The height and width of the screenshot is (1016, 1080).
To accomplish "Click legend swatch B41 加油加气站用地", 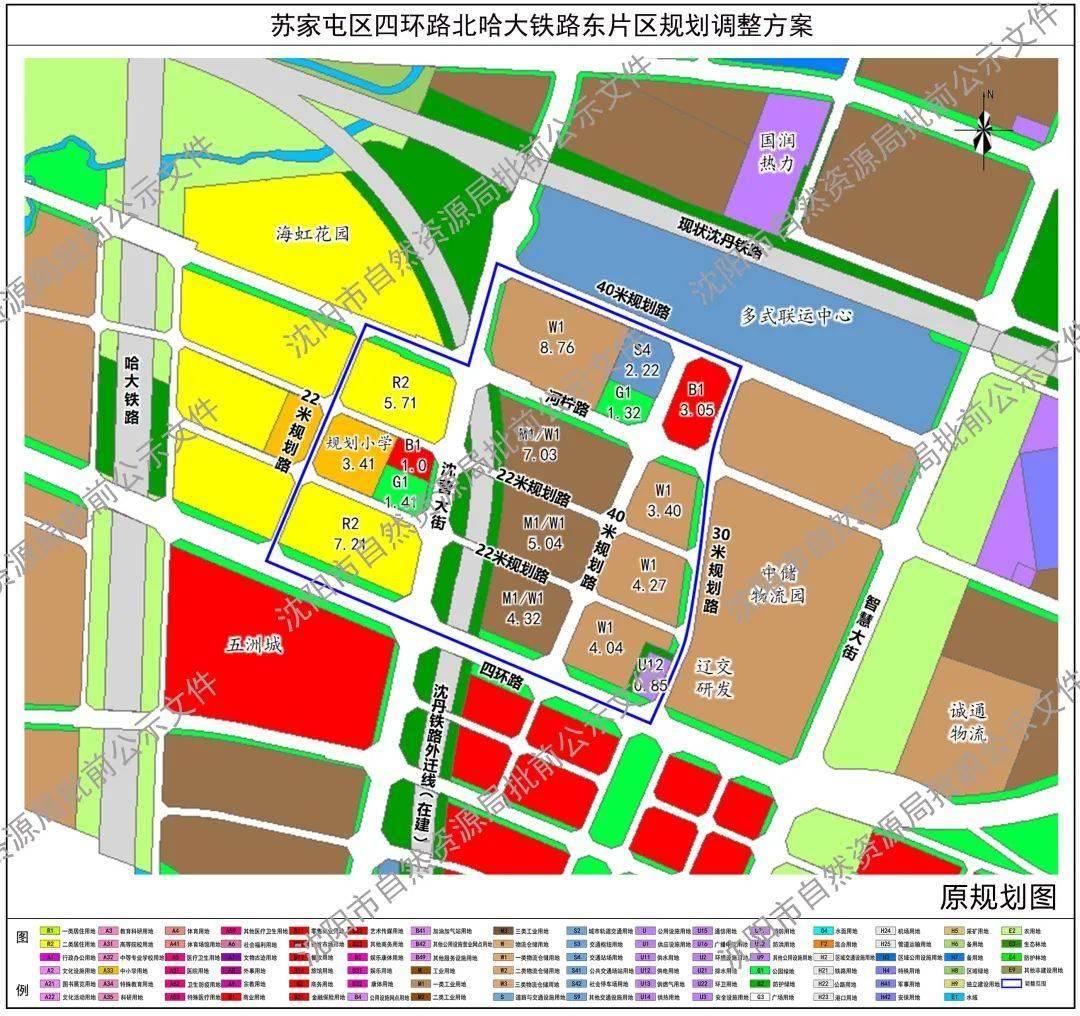I will point(420,931).
